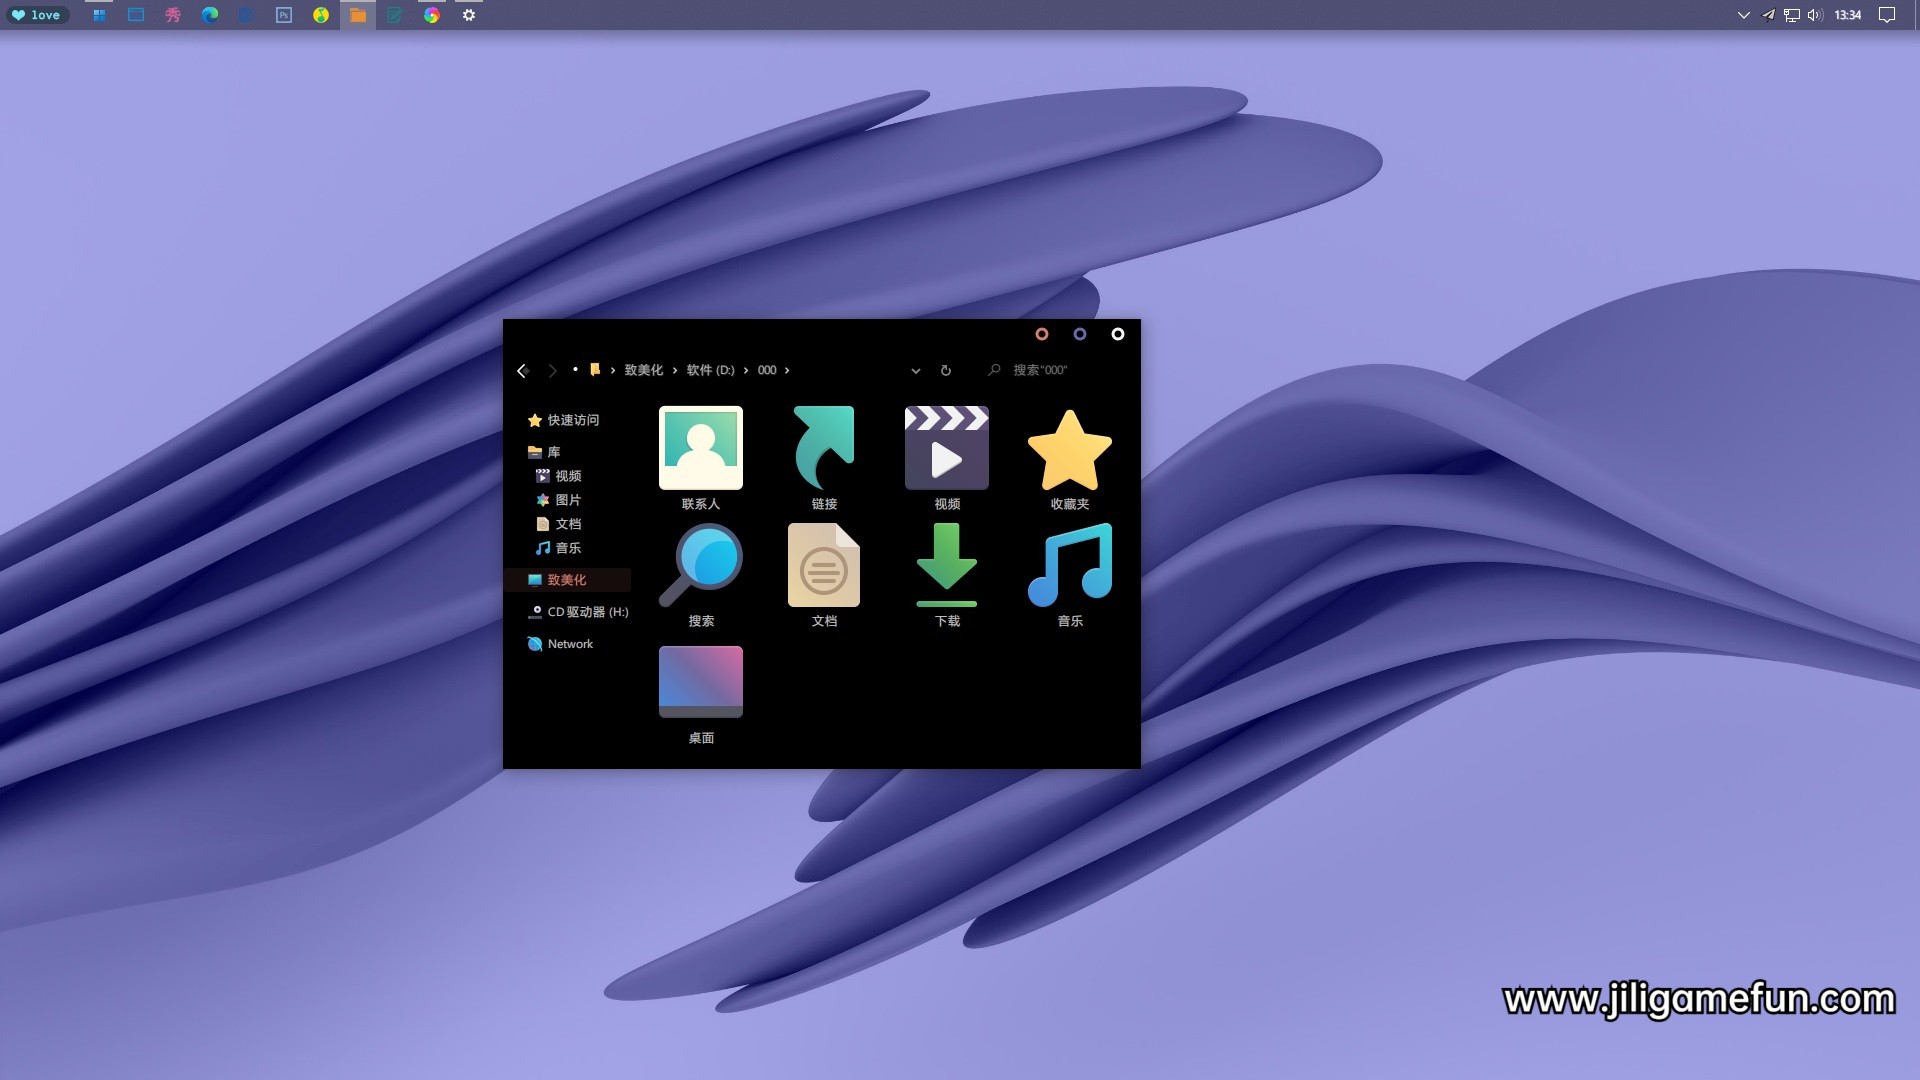Open the 搜索 magnifier folder
The width and height of the screenshot is (1920, 1080).
[x=700, y=576]
